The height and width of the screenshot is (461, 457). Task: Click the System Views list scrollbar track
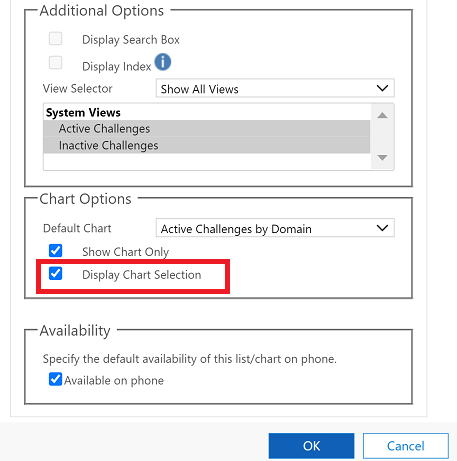click(x=382, y=137)
